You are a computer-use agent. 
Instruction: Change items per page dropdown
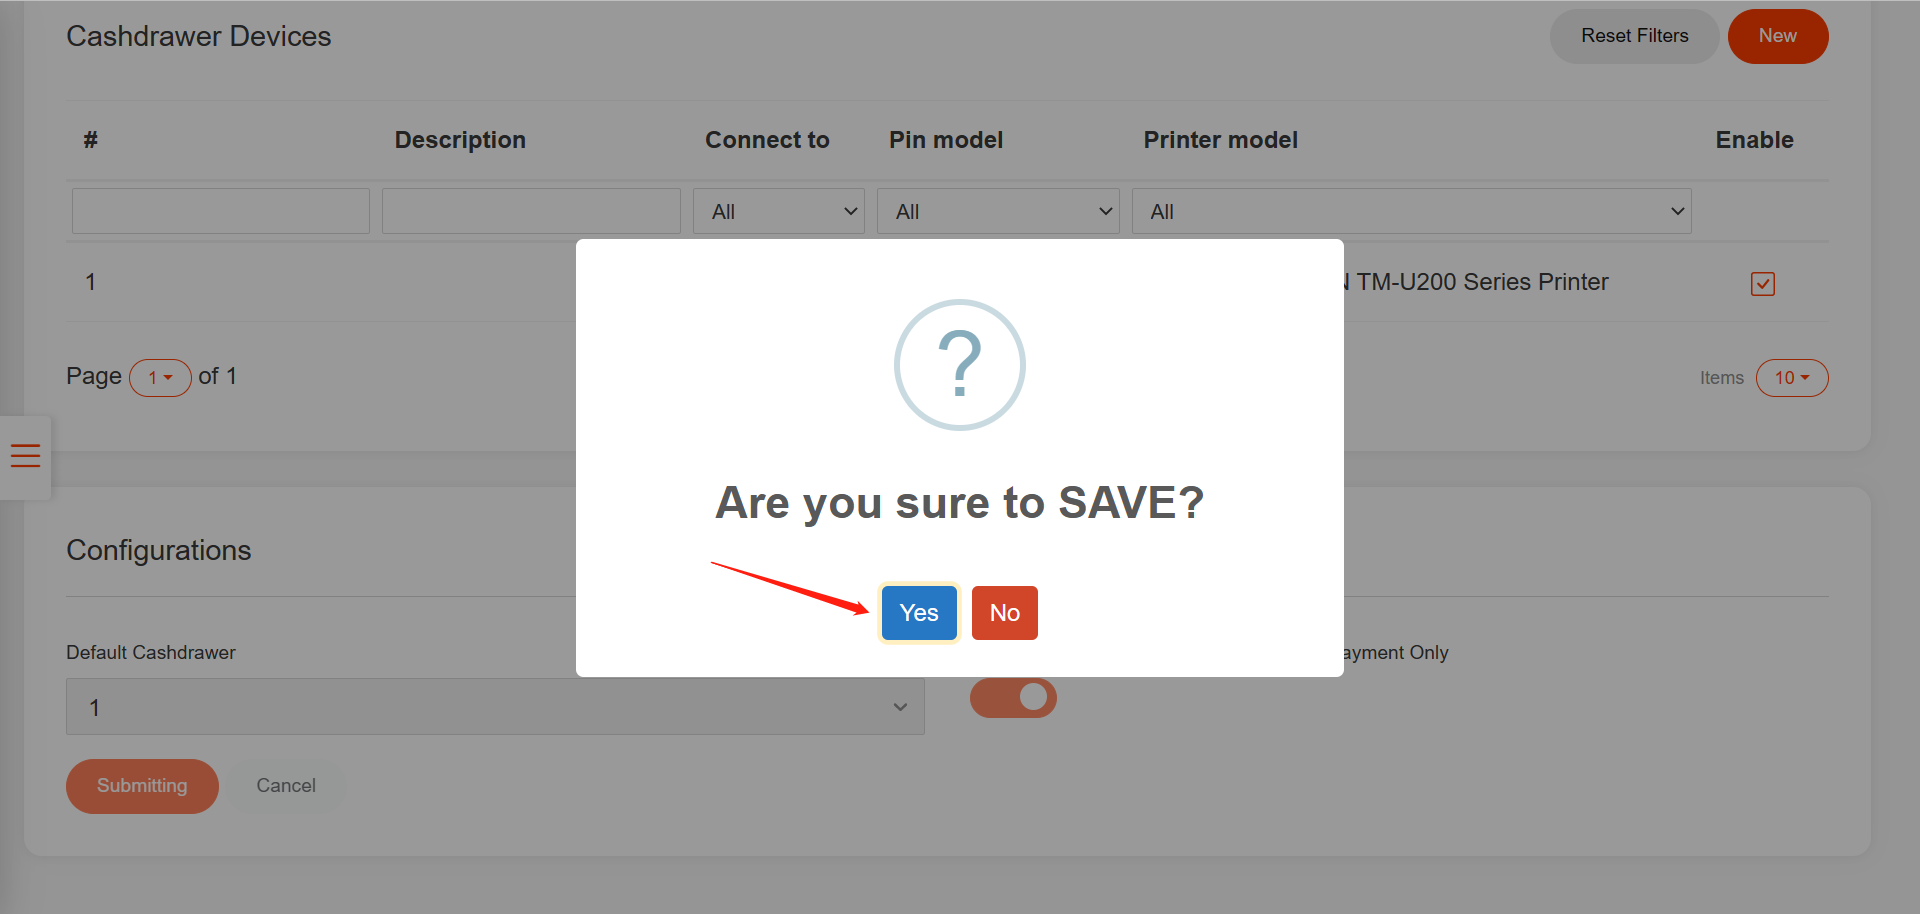[x=1791, y=378]
